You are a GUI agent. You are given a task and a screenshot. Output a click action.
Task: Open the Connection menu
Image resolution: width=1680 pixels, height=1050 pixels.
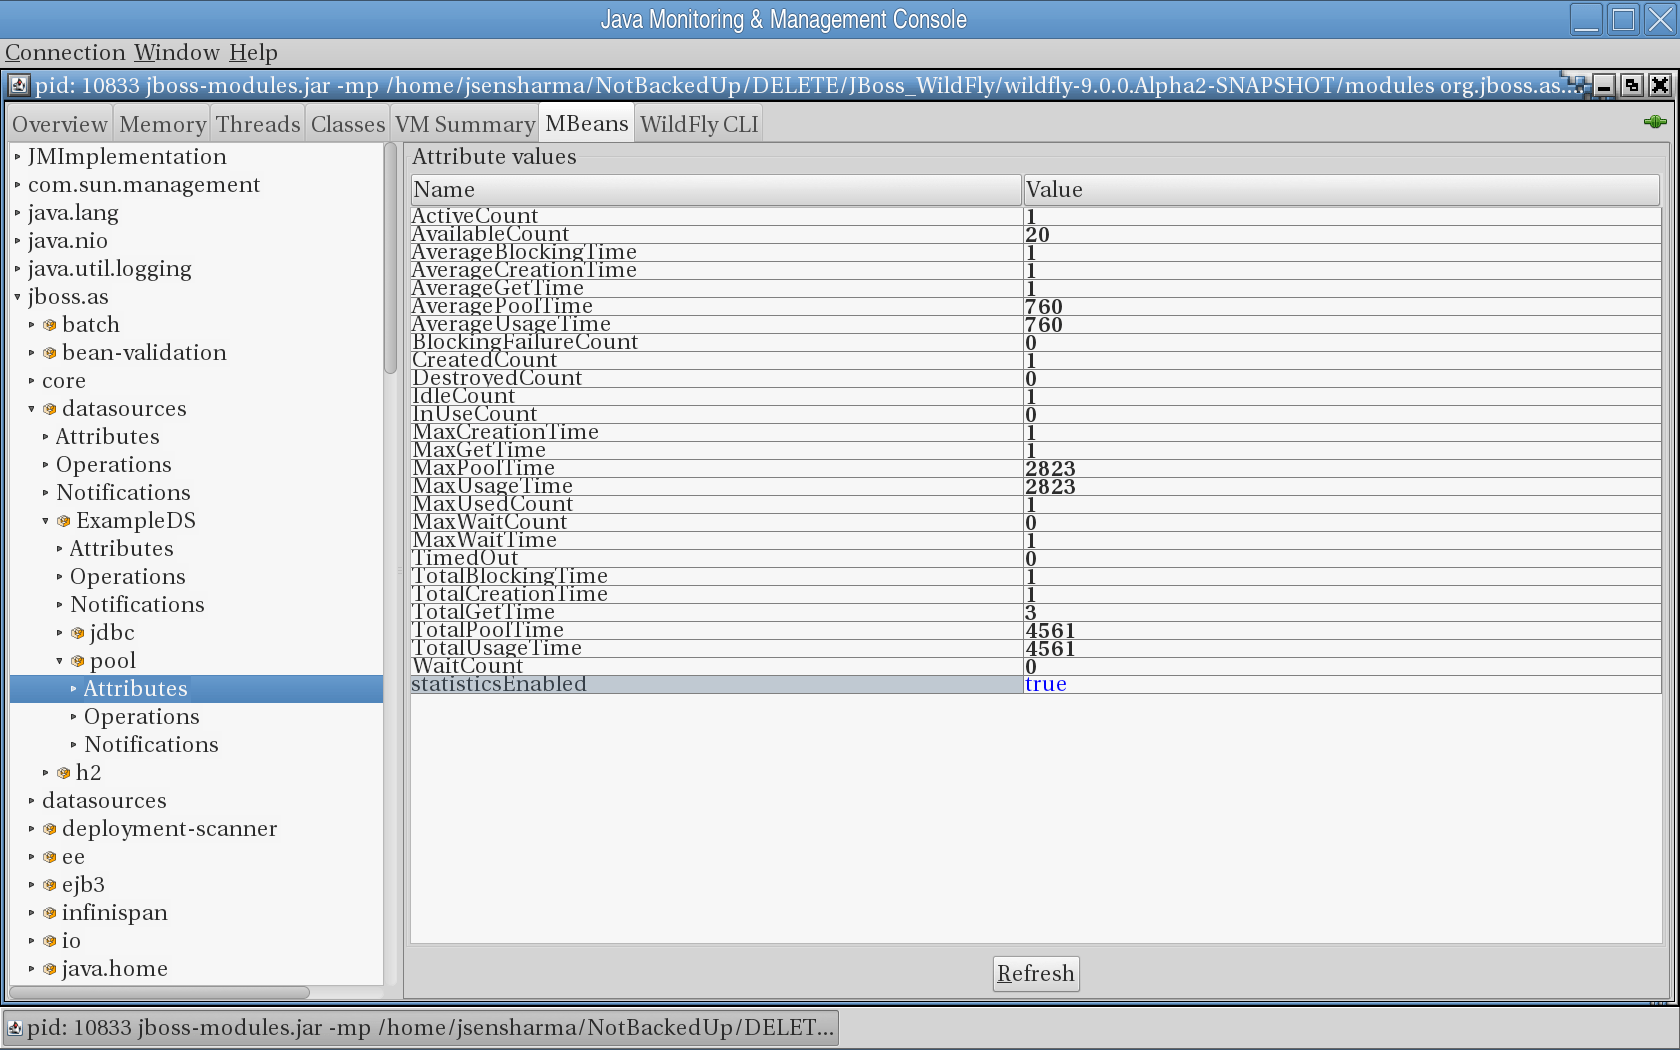[64, 52]
